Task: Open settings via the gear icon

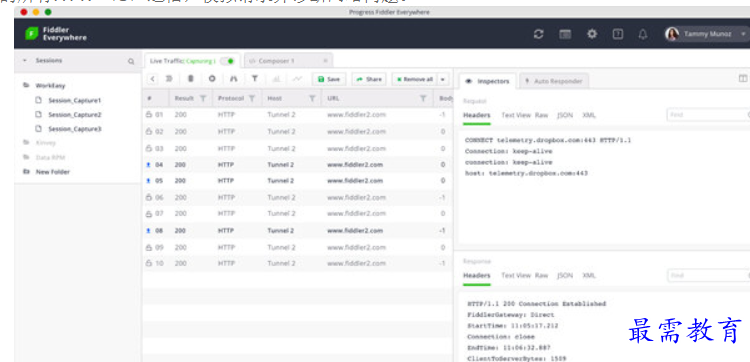Action: tap(592, 34)
